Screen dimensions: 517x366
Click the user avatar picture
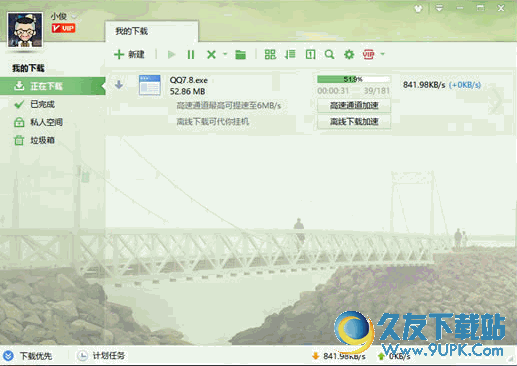25,29
